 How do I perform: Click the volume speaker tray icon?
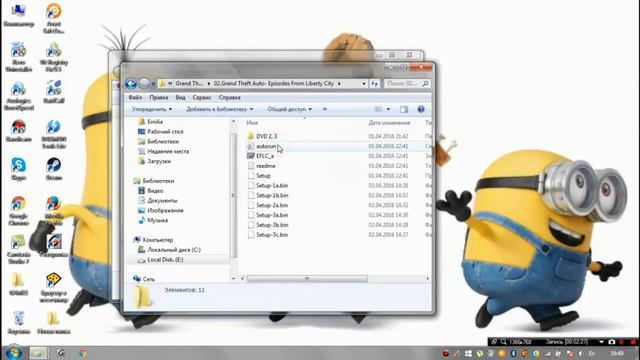point(580,353)
